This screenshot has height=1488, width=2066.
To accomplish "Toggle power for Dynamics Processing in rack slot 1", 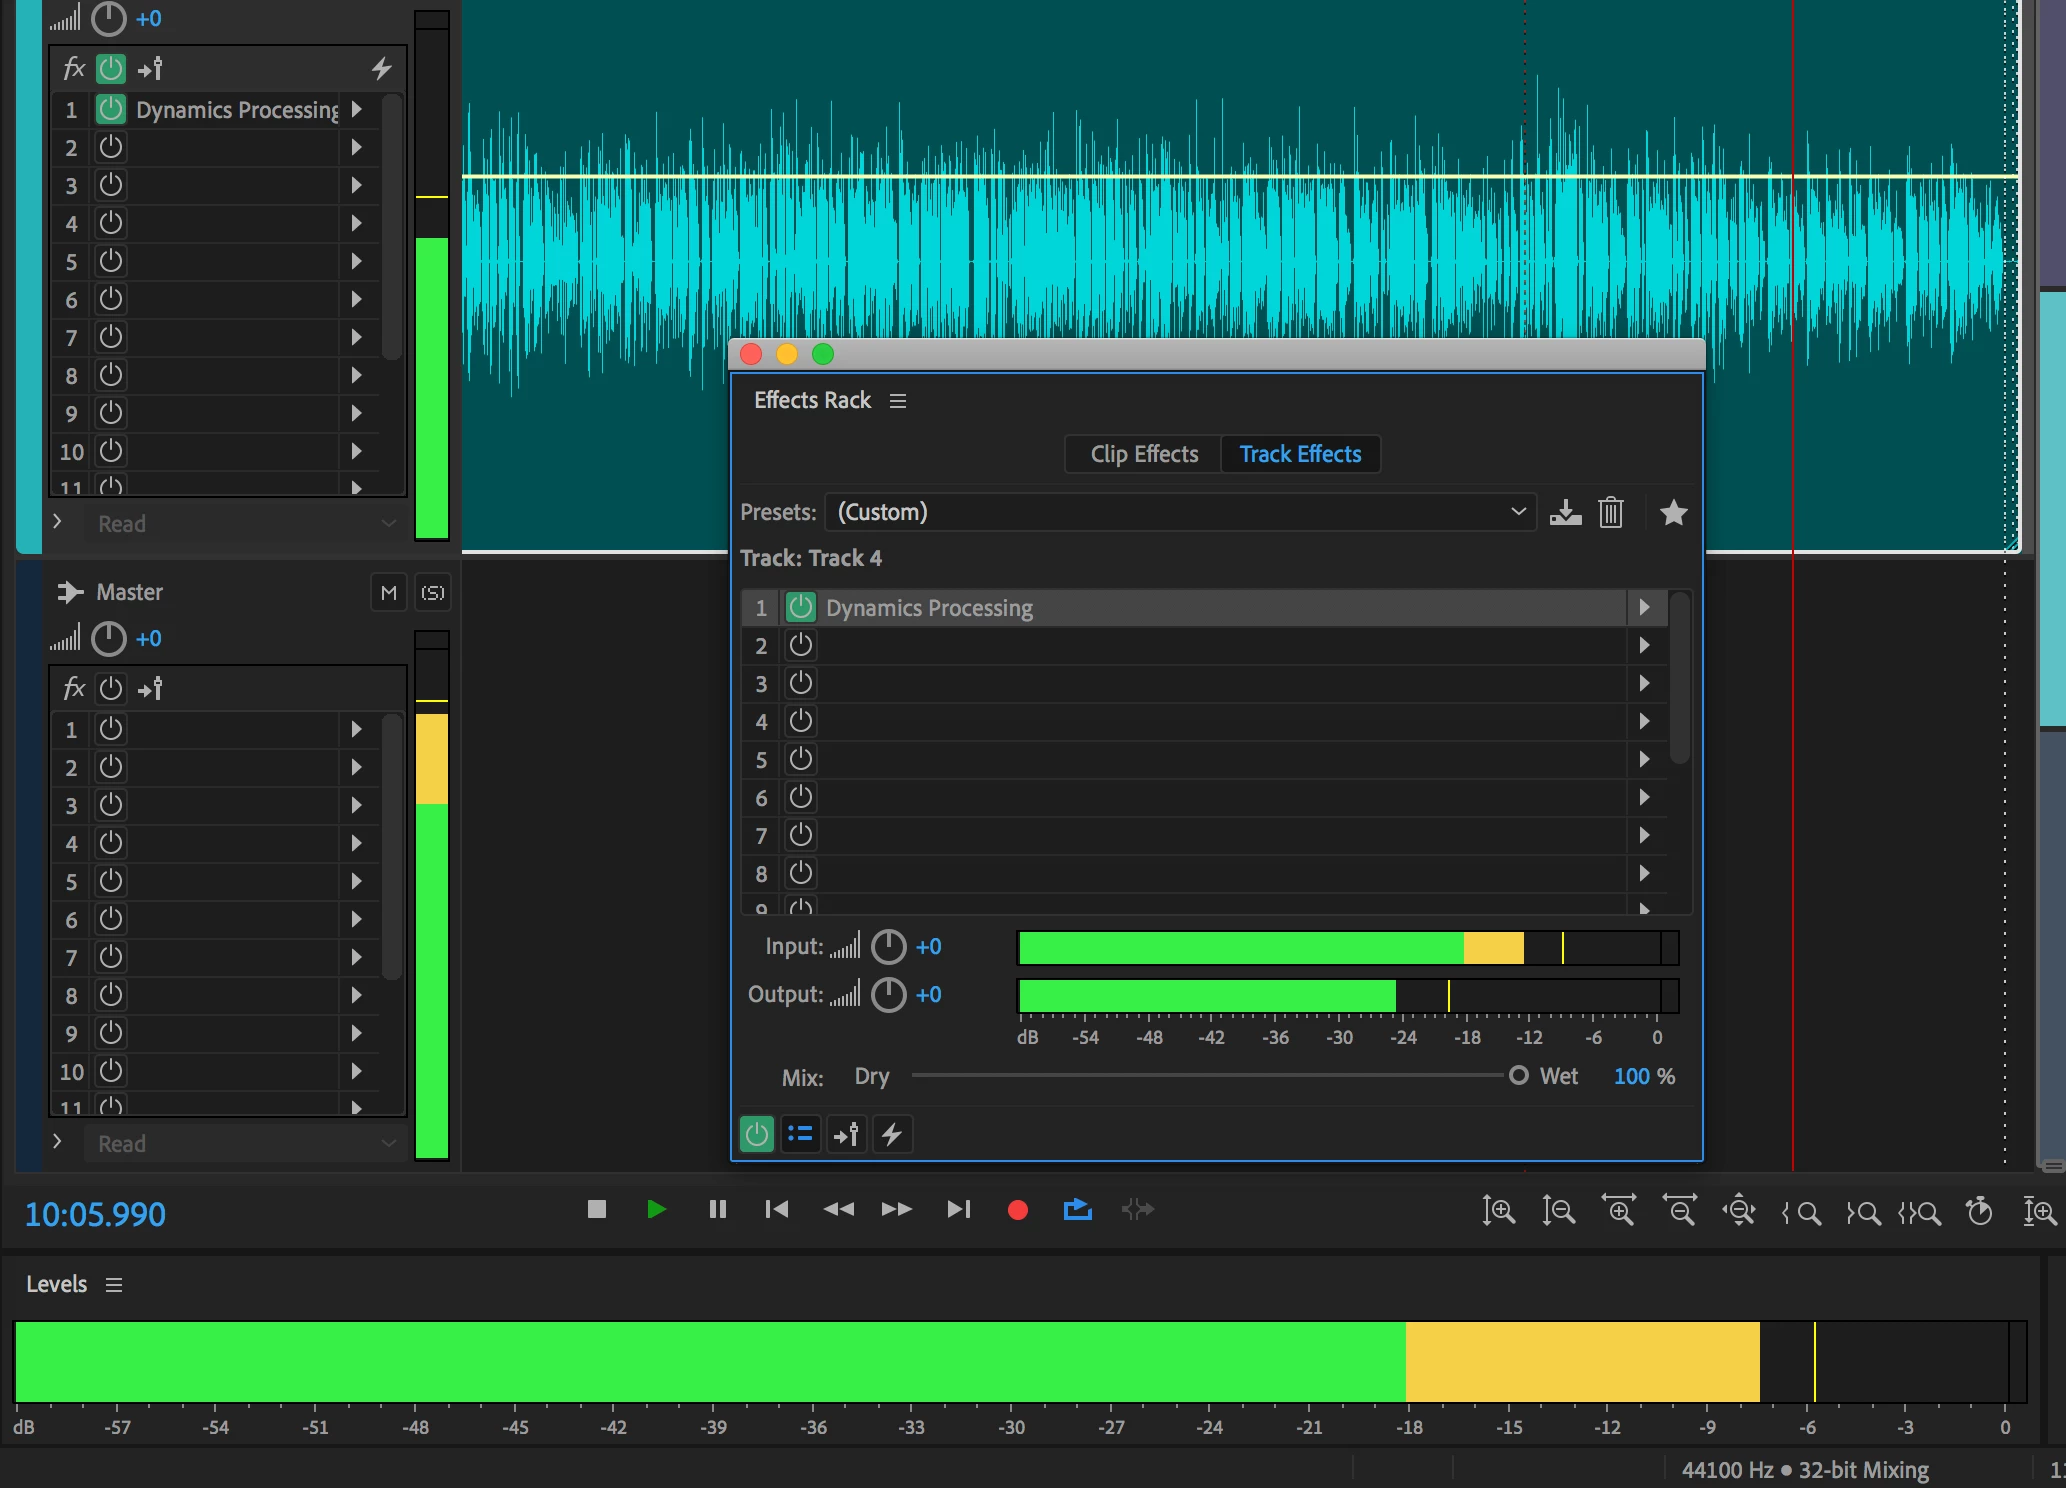I will click(x=801, y=607).
